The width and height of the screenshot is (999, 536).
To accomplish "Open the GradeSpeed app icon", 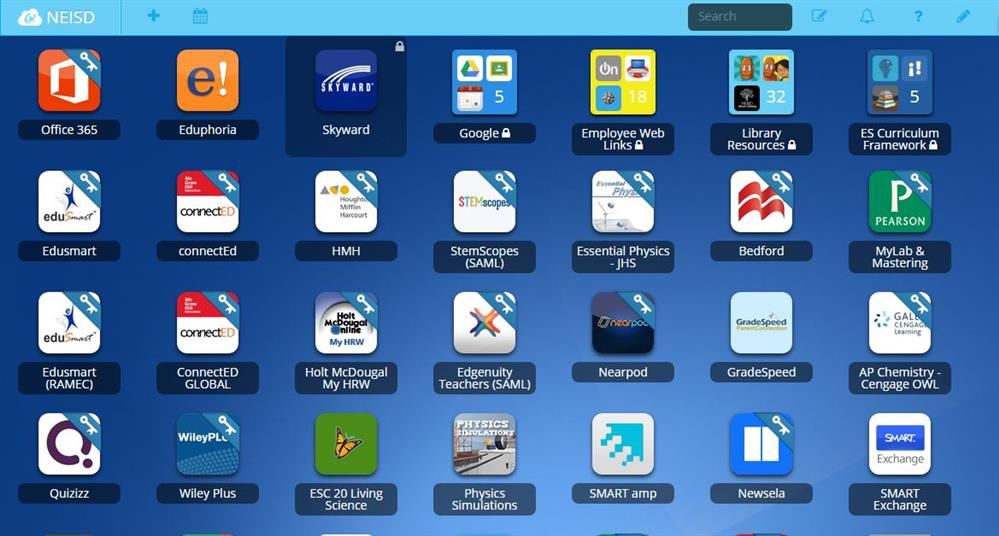I will pyautogui.click(x=761, y=323).
